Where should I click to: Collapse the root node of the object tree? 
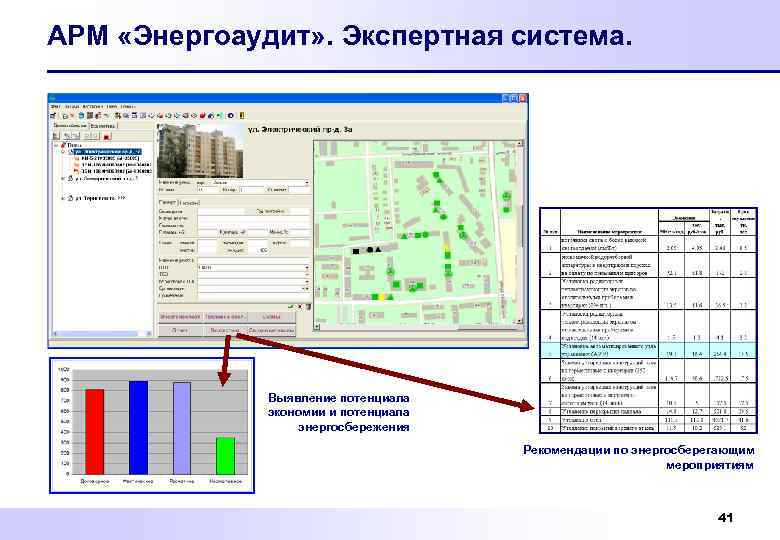pyautogui.click(x=56, y=145)
